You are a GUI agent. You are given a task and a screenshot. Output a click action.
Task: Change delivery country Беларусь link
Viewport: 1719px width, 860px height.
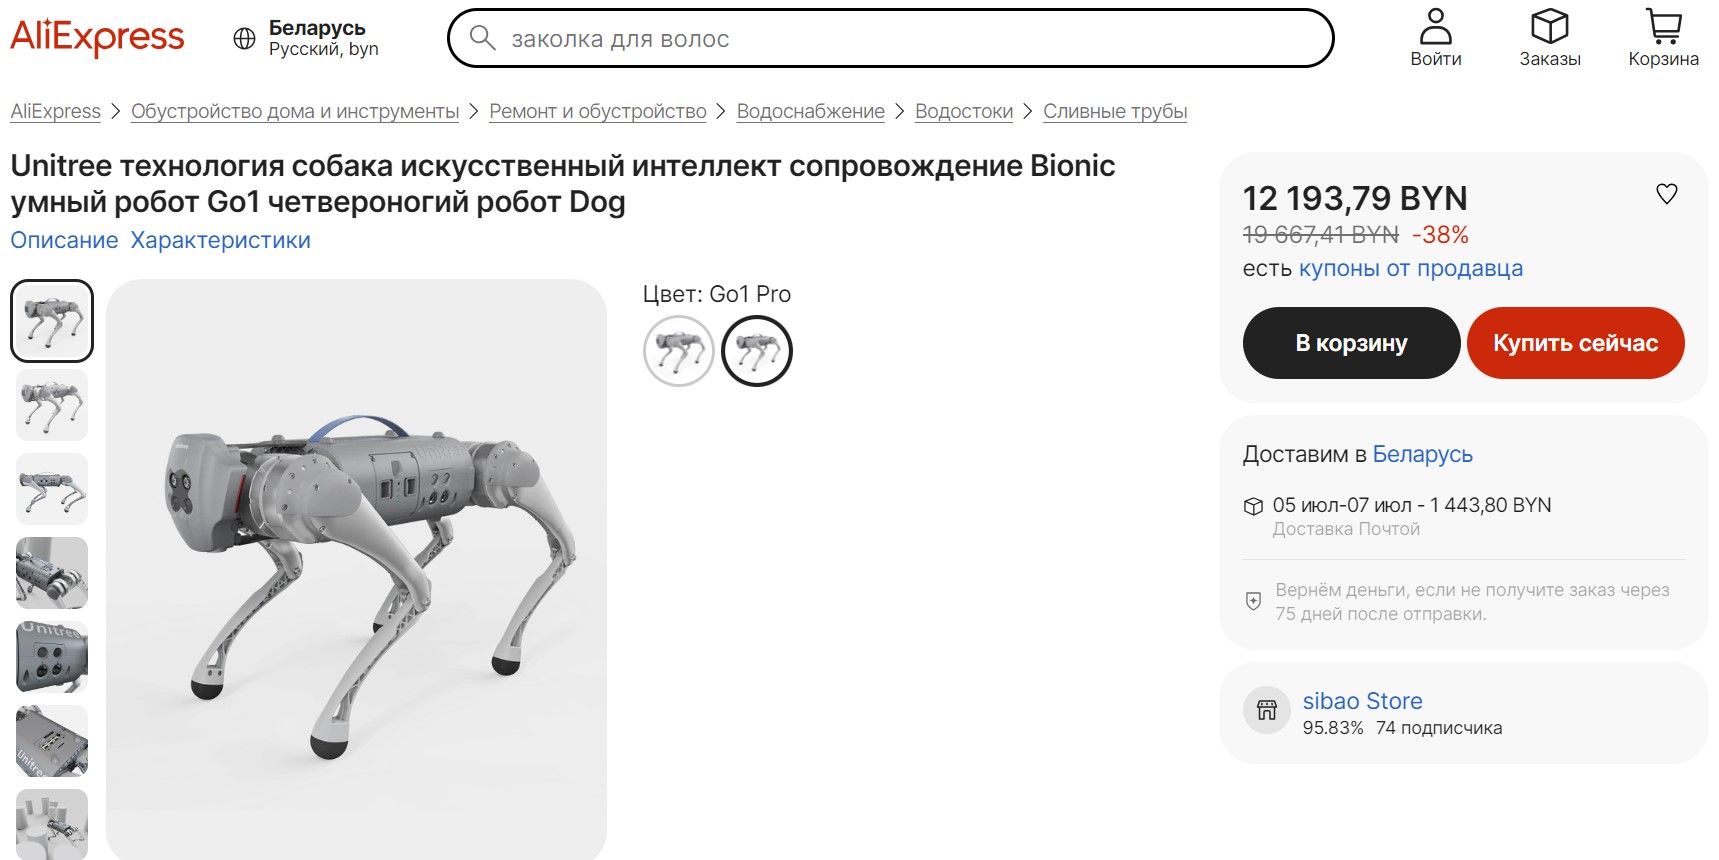click(x=1422, y=454)
